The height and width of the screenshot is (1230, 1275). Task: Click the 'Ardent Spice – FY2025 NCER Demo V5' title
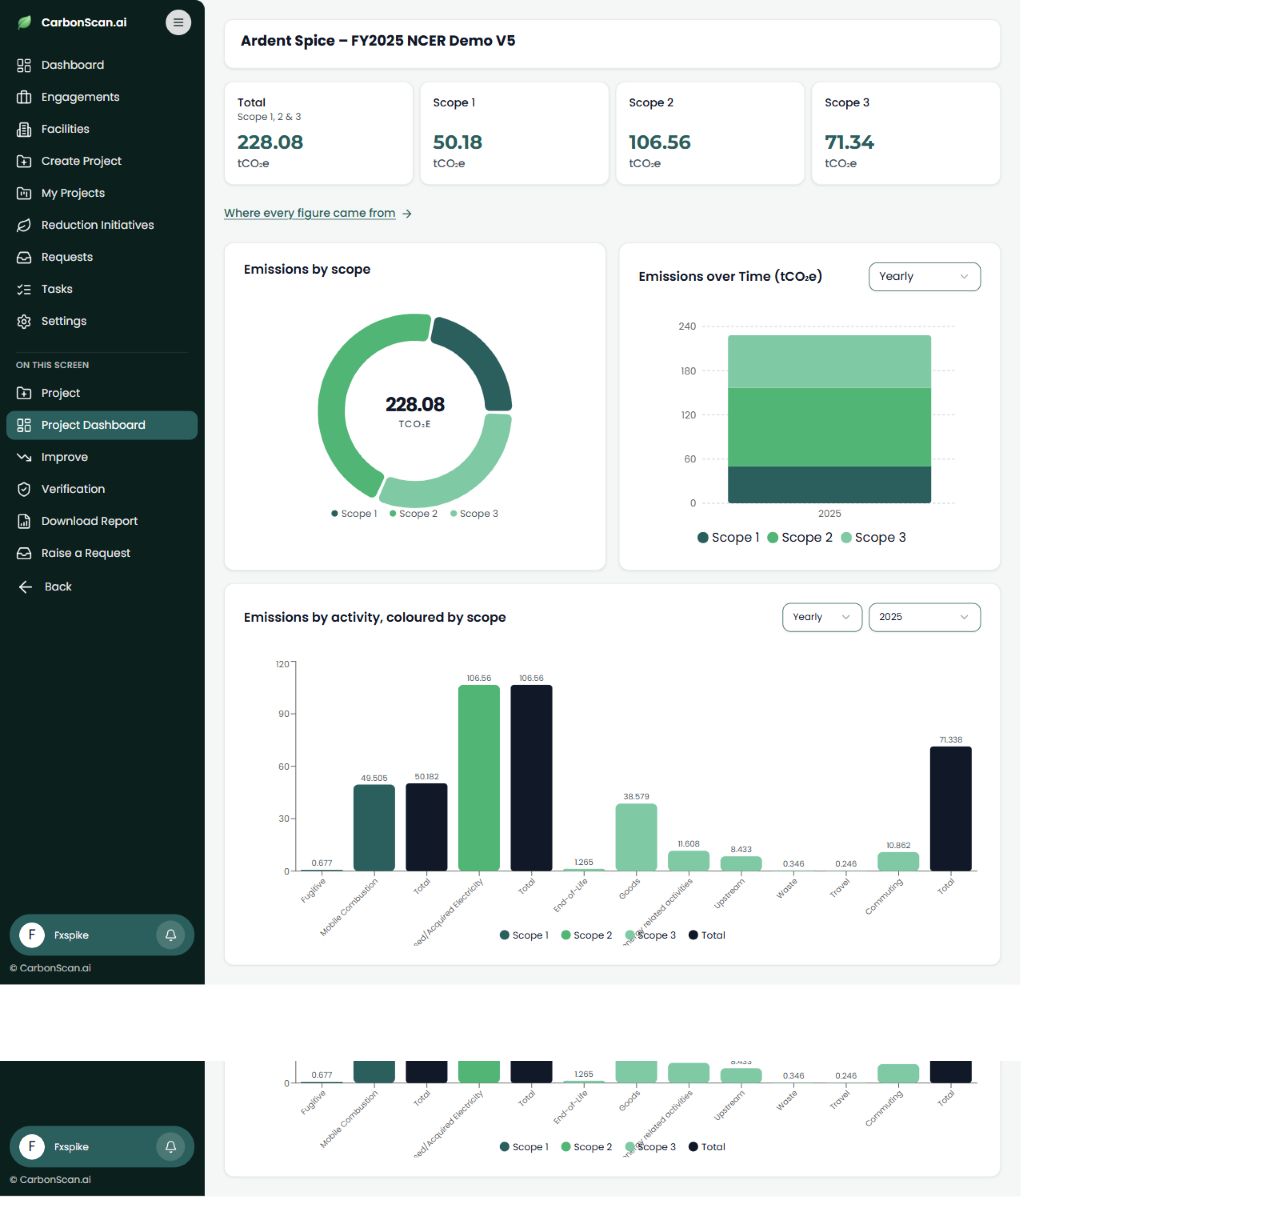pos(378,41)
